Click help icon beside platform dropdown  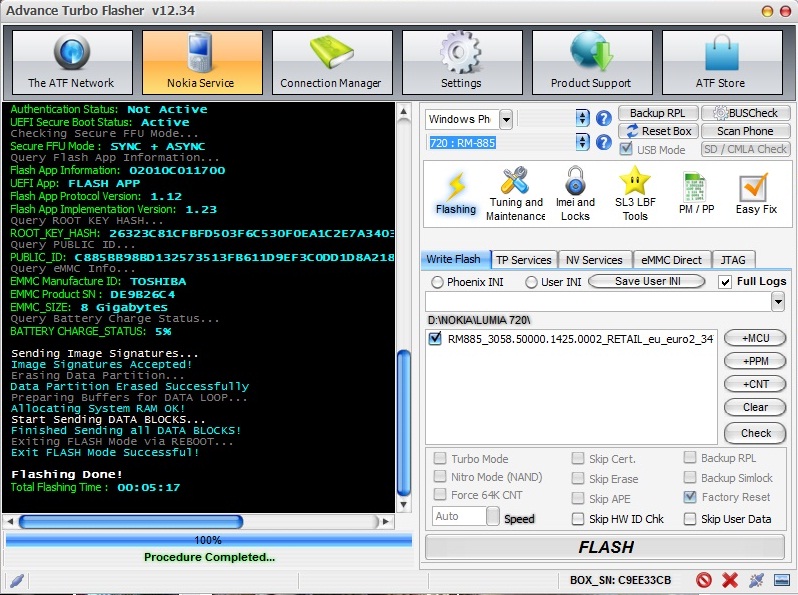[604, 119]
